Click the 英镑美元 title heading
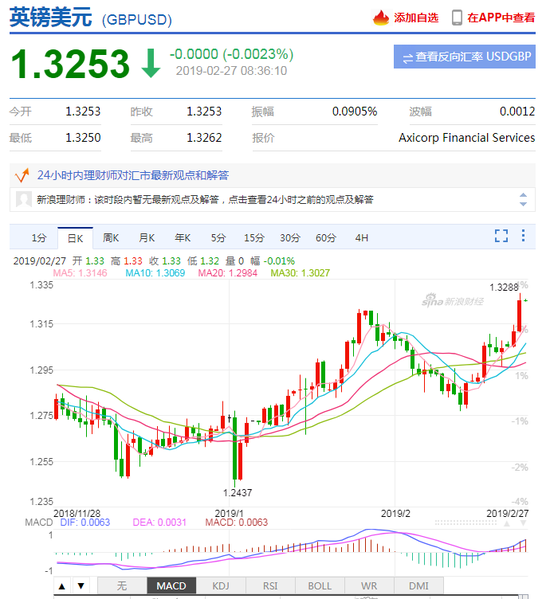The image size is (550, 599). 51,18
